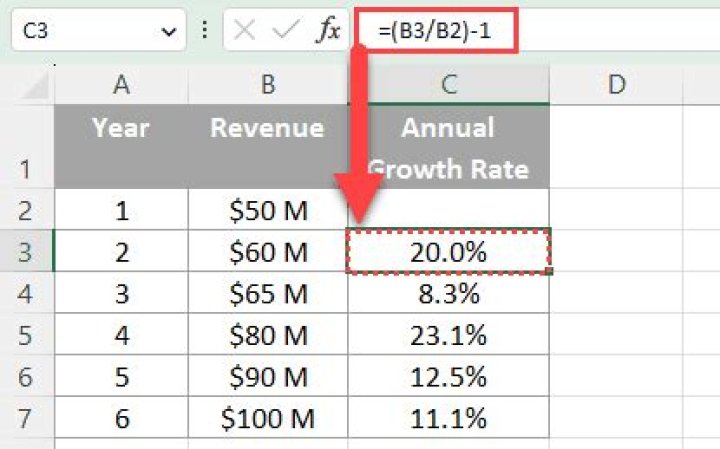Click the three-dot formula bar resize handle

[205, 31]
